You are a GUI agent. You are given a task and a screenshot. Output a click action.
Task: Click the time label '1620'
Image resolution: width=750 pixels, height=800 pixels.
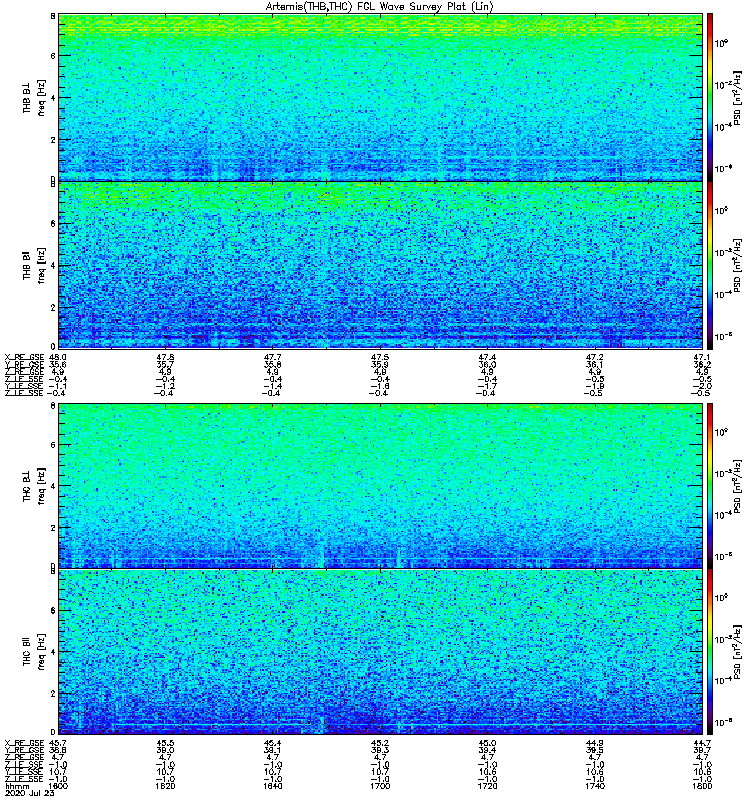click(x=165, y=786)
